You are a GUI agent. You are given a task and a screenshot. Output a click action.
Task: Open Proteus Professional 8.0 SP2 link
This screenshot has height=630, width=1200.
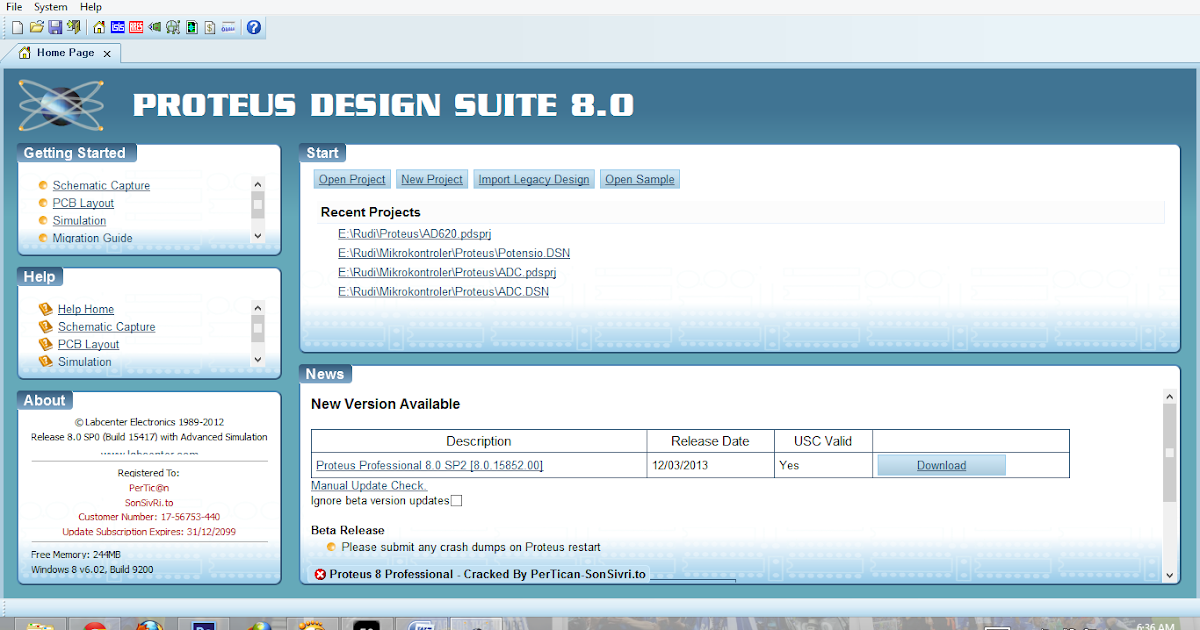(x=429, y=465)
